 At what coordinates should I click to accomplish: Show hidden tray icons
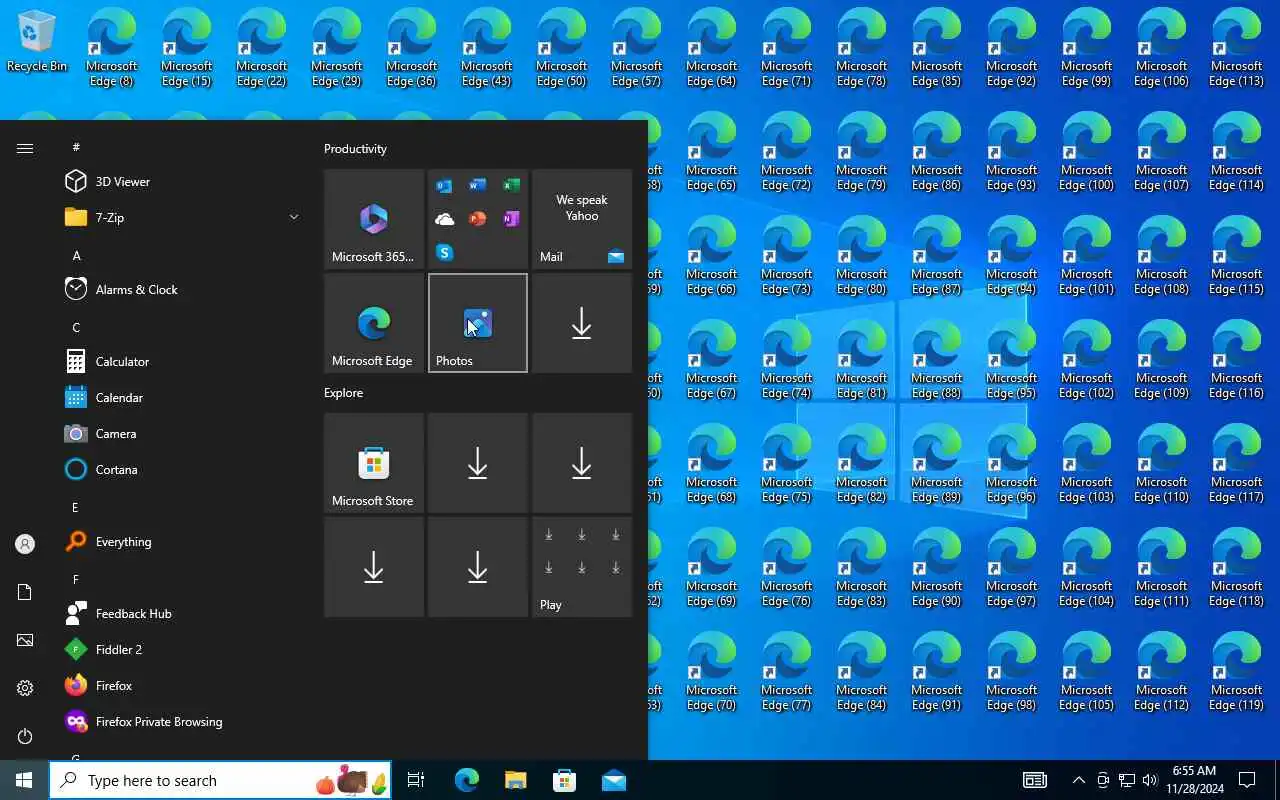[1078, 780]
